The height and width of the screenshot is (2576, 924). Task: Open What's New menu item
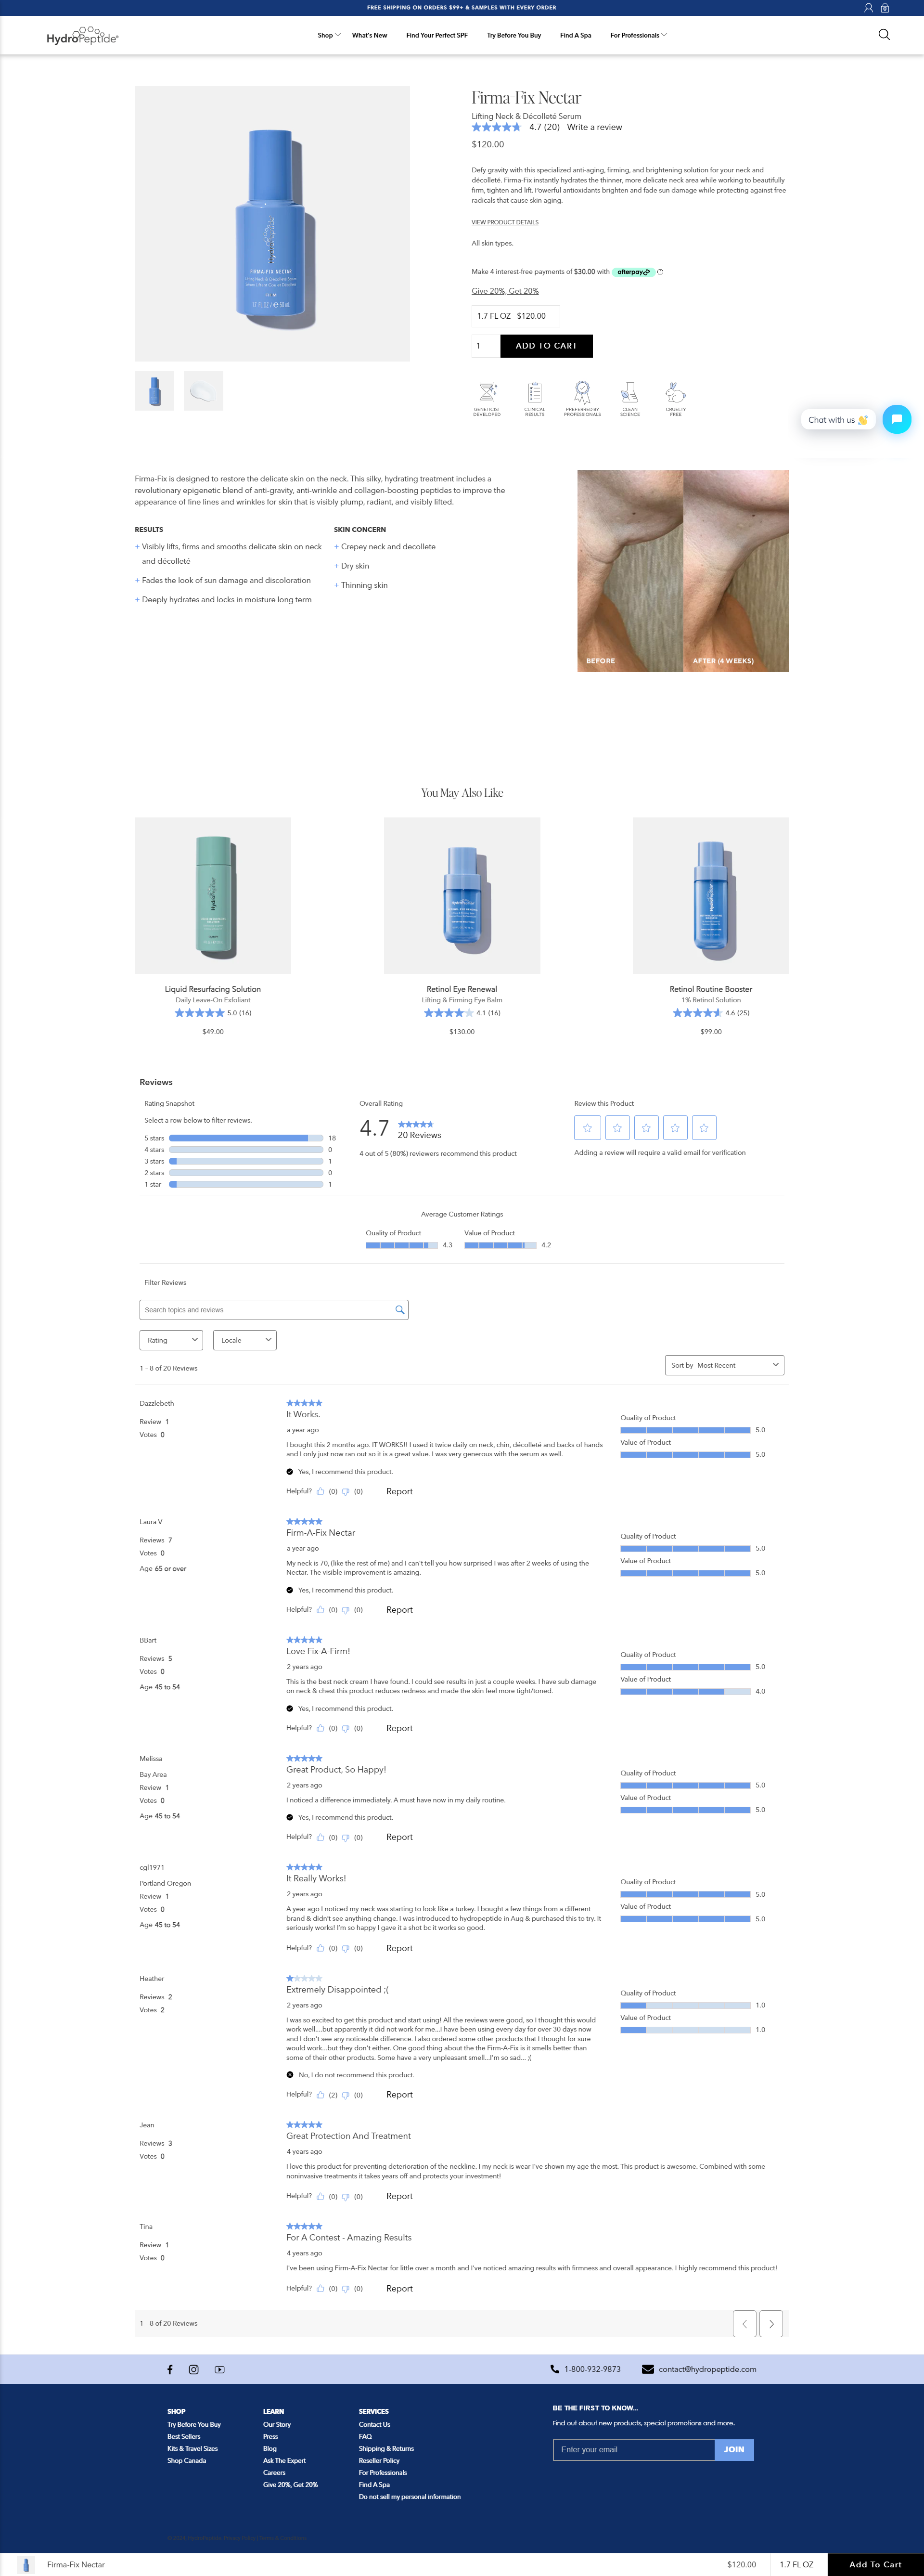369,35
